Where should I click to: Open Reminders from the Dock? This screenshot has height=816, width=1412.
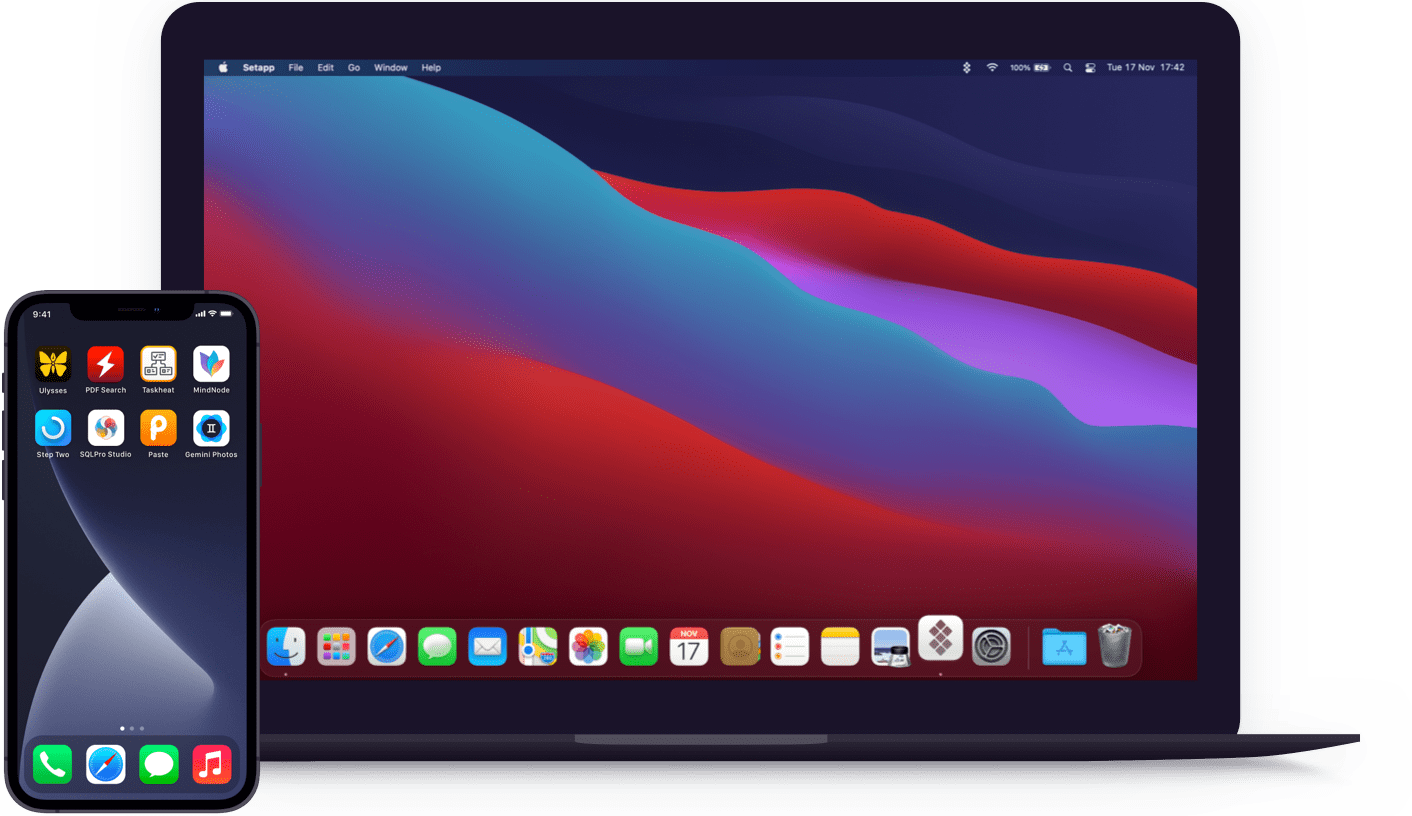tap(789, 646)
